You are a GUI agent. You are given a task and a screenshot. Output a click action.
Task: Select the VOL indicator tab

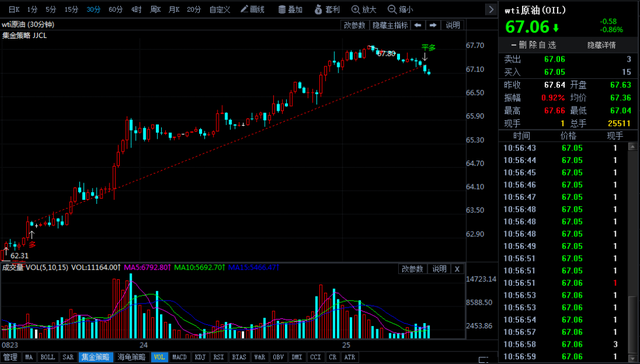click(159, 357)
